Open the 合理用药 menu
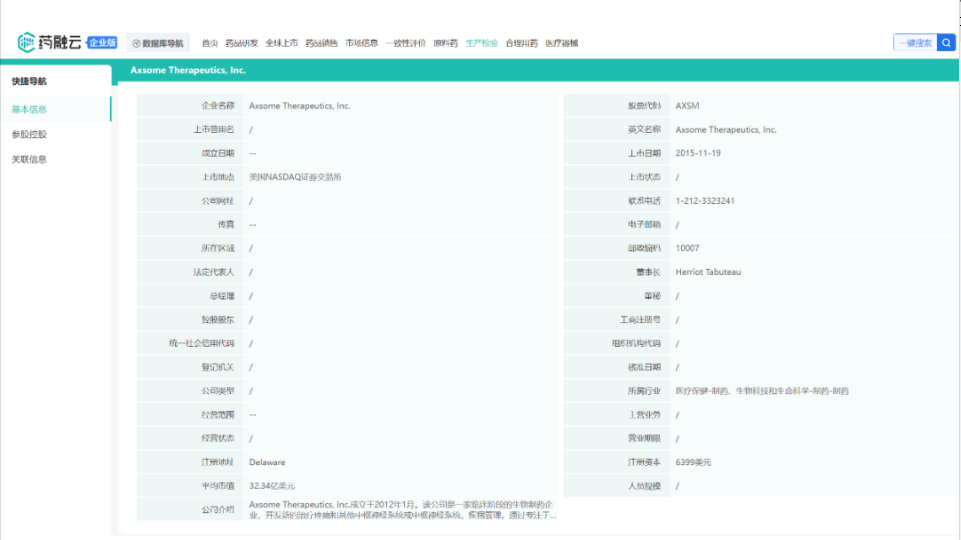Image resolution: width=961 pixels, height=540 pixels. tap(522, 43)
